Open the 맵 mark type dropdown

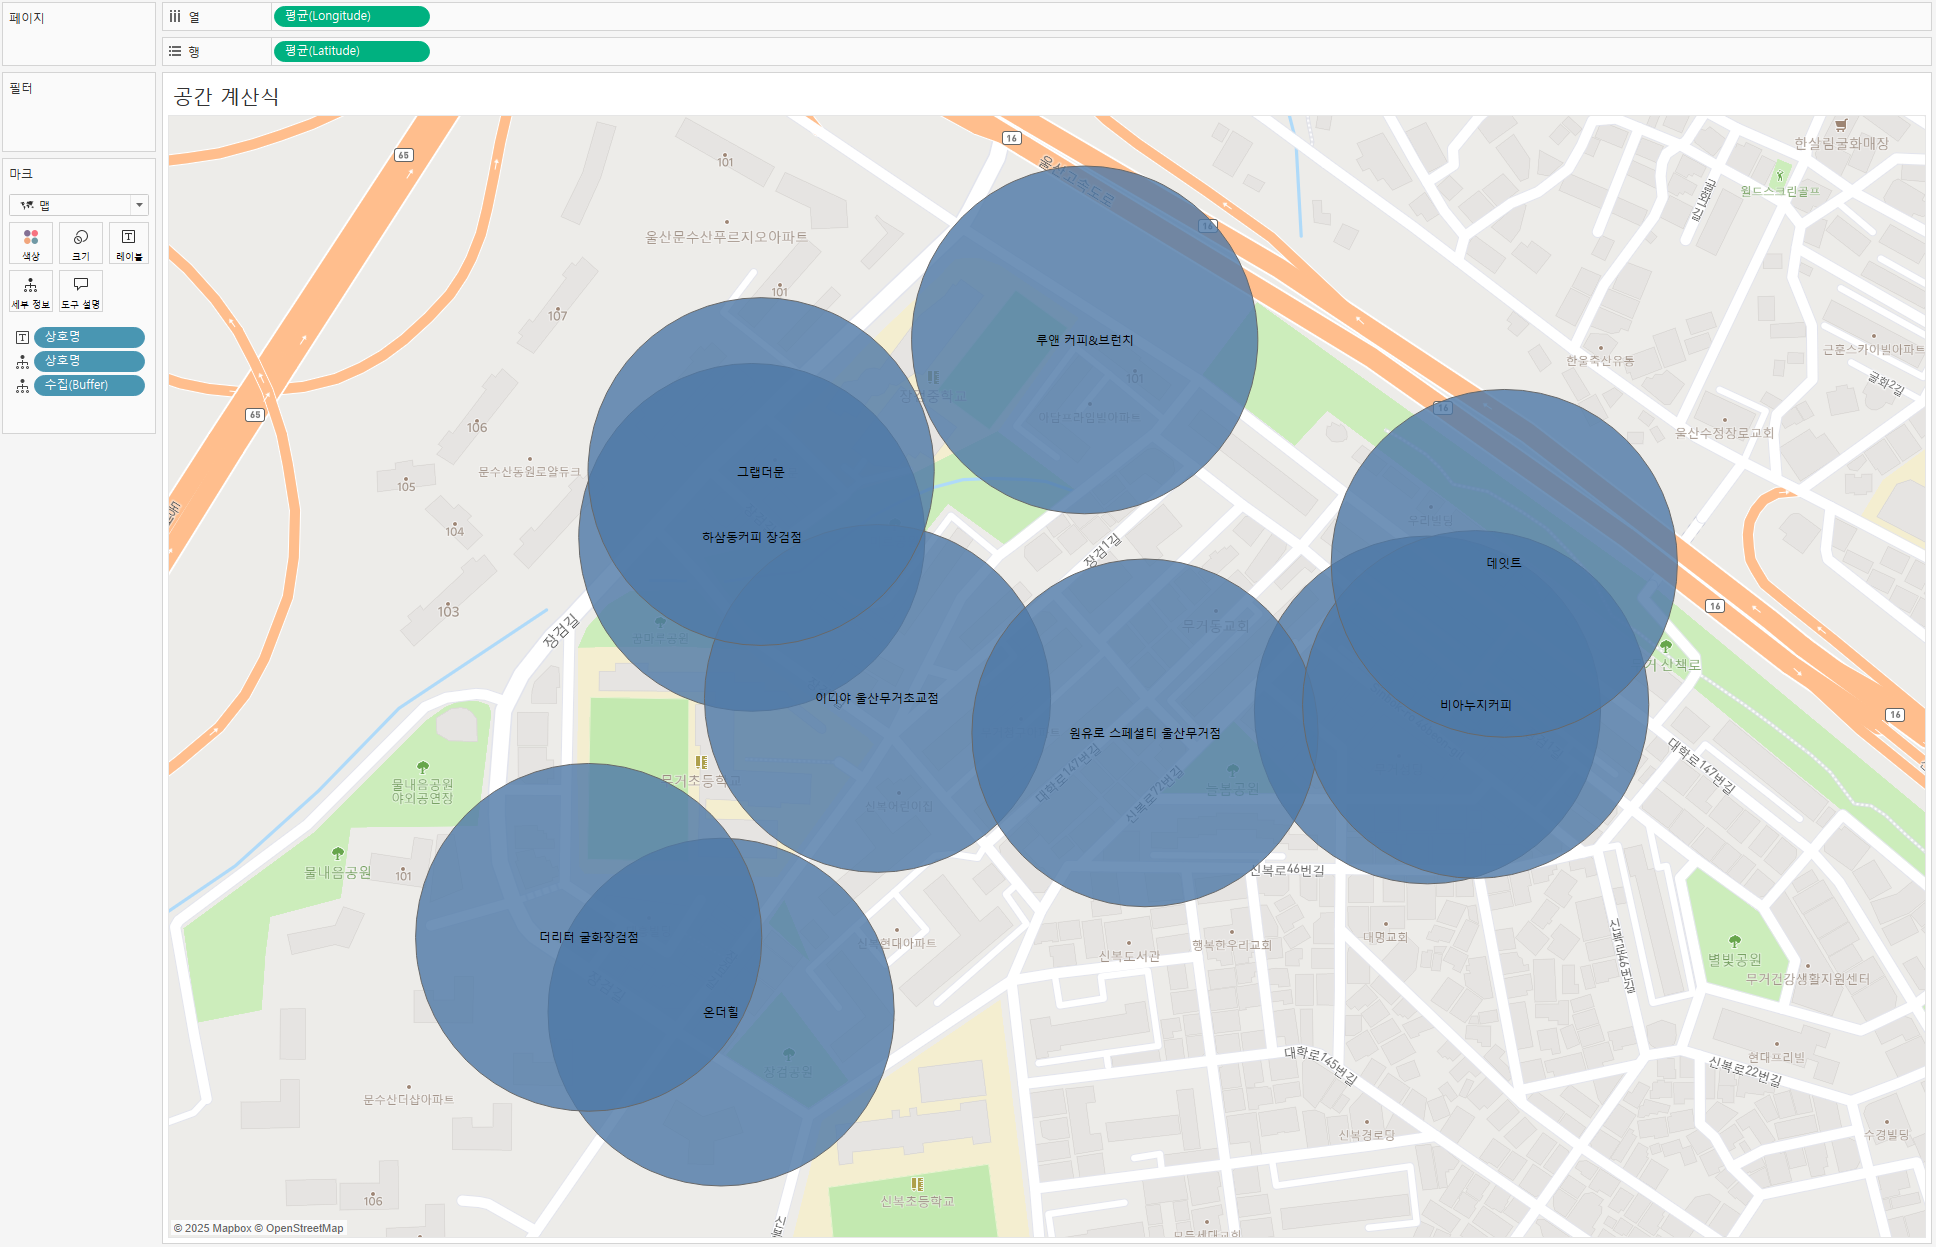79,205
